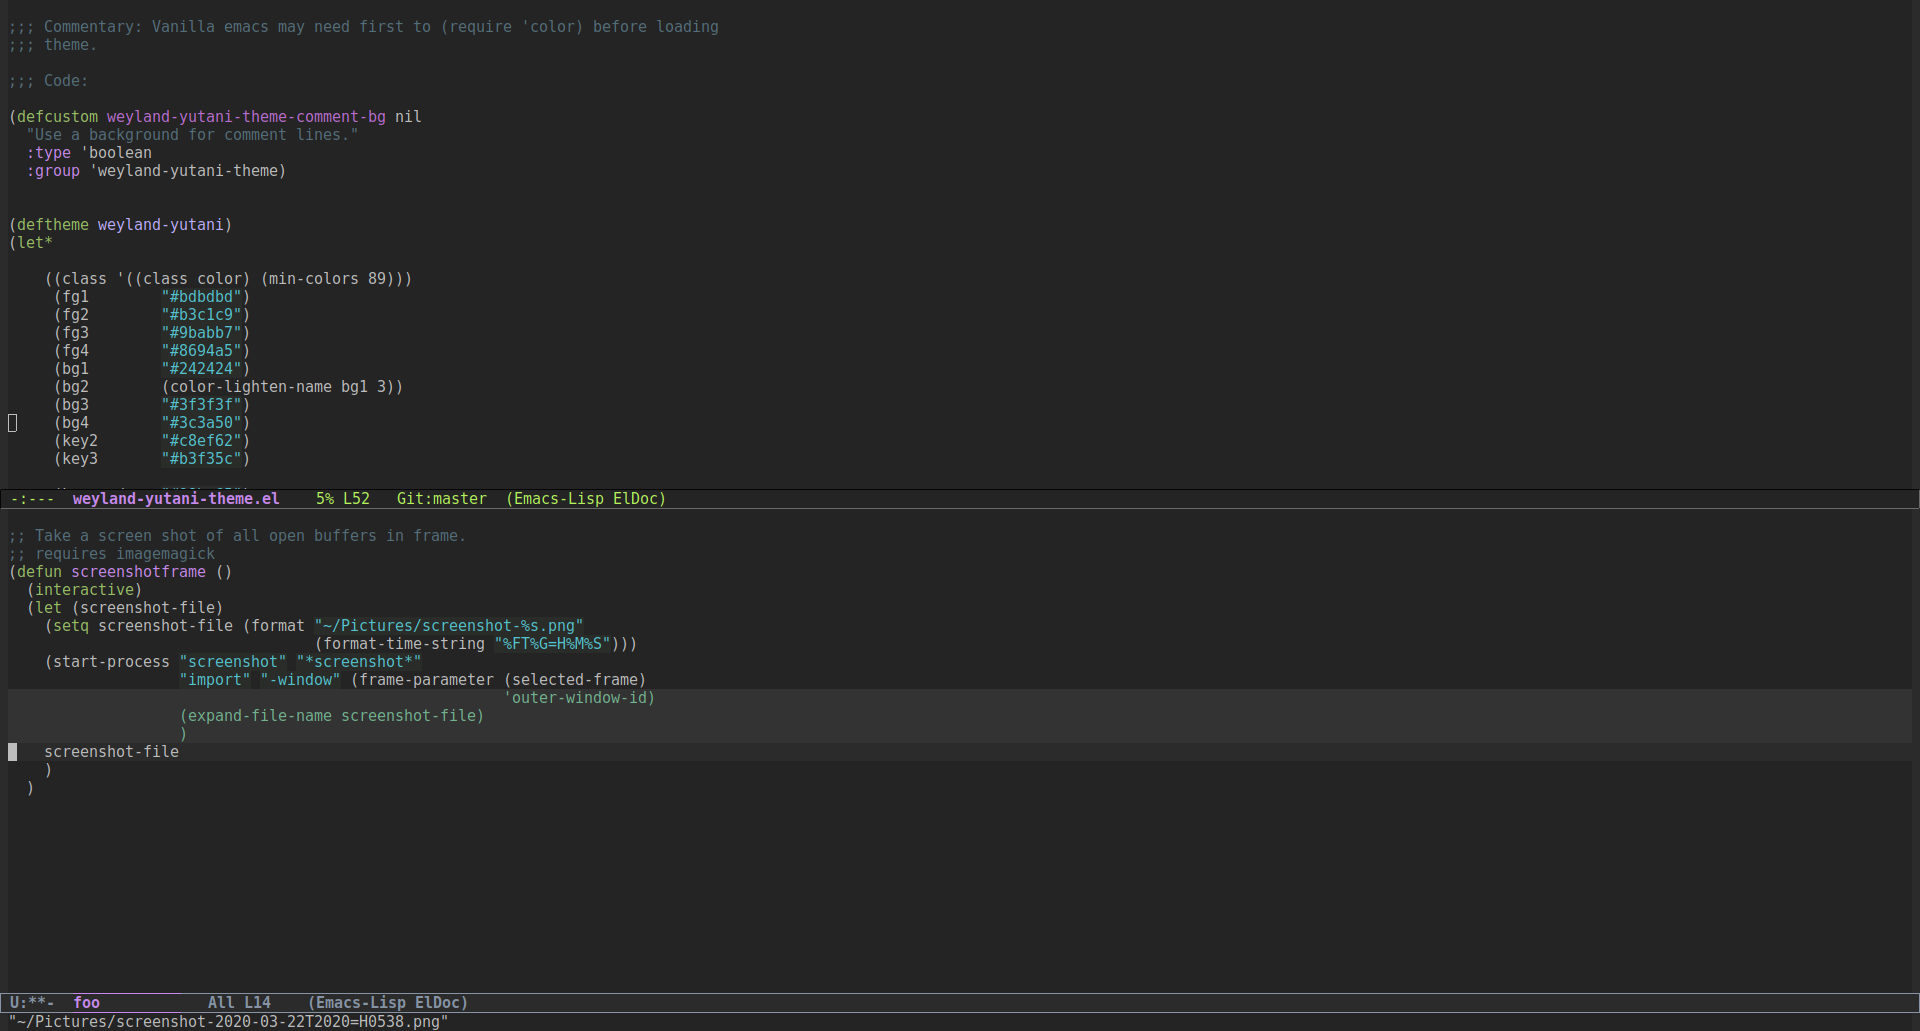Click (Emacs-Lisp ElDoc) mode in upper mode line
Image resolution: width=1920 pixels, height=1031 pixels.
pos(586,498)
